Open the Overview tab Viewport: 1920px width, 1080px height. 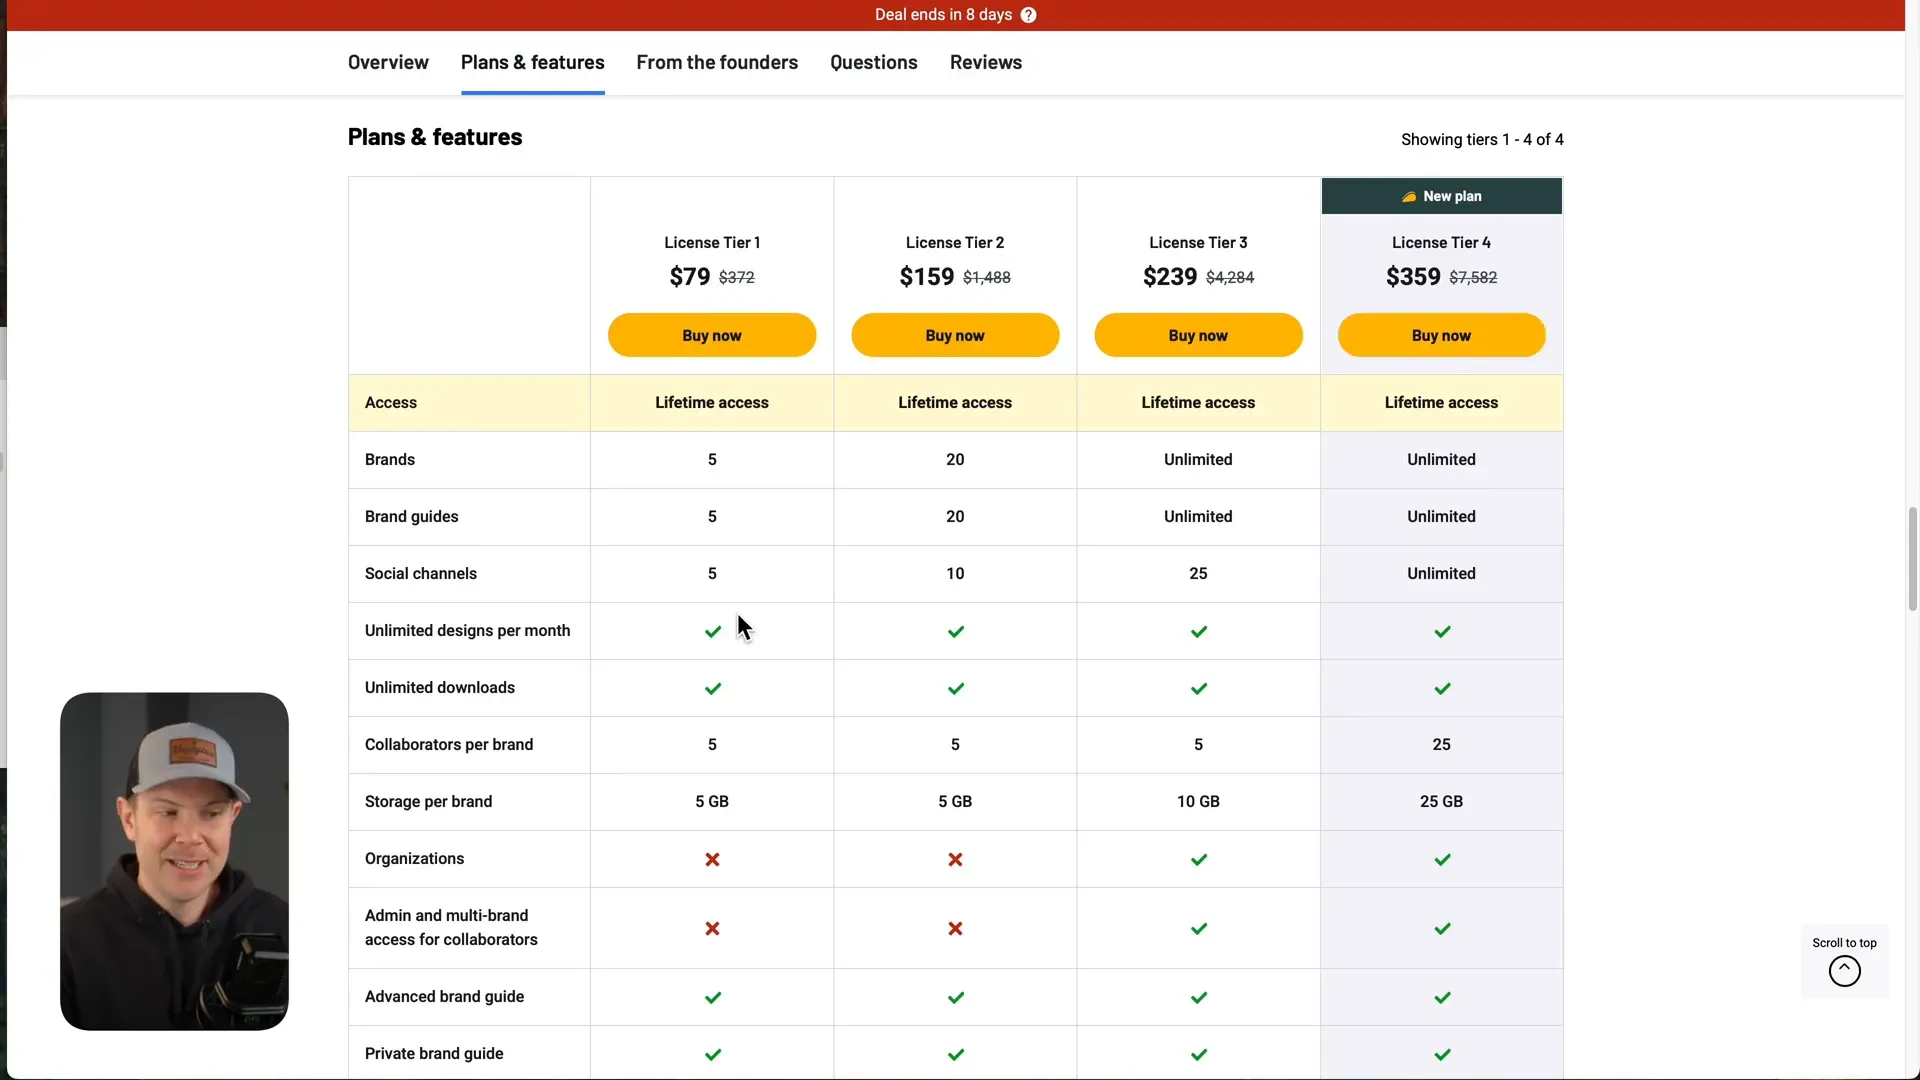click(388, 62)
